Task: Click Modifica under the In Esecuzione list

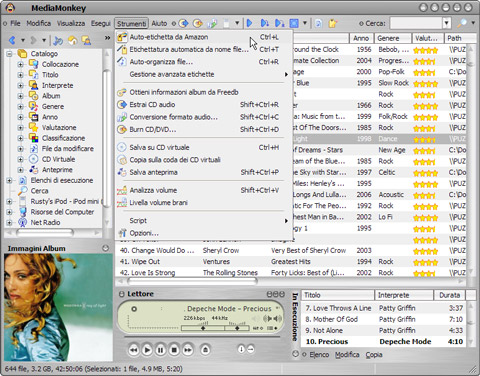Action: (x=347, y=355)
